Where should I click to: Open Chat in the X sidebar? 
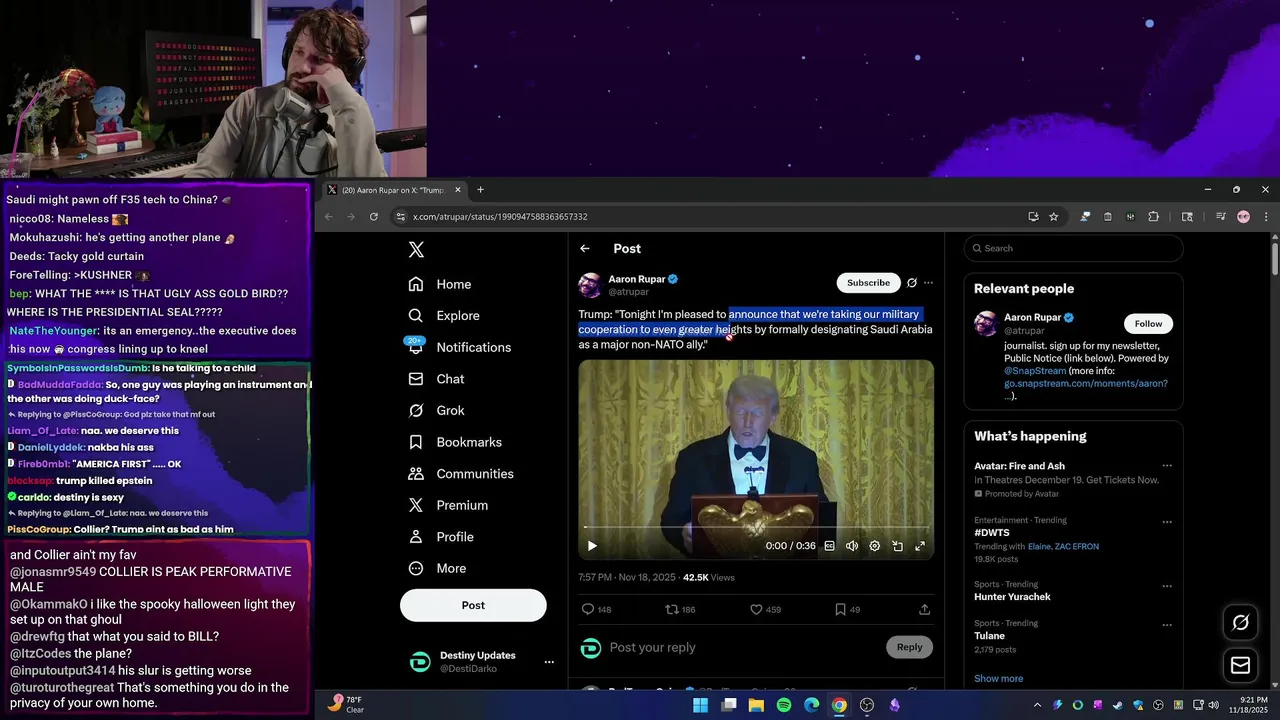pos(436,379)
